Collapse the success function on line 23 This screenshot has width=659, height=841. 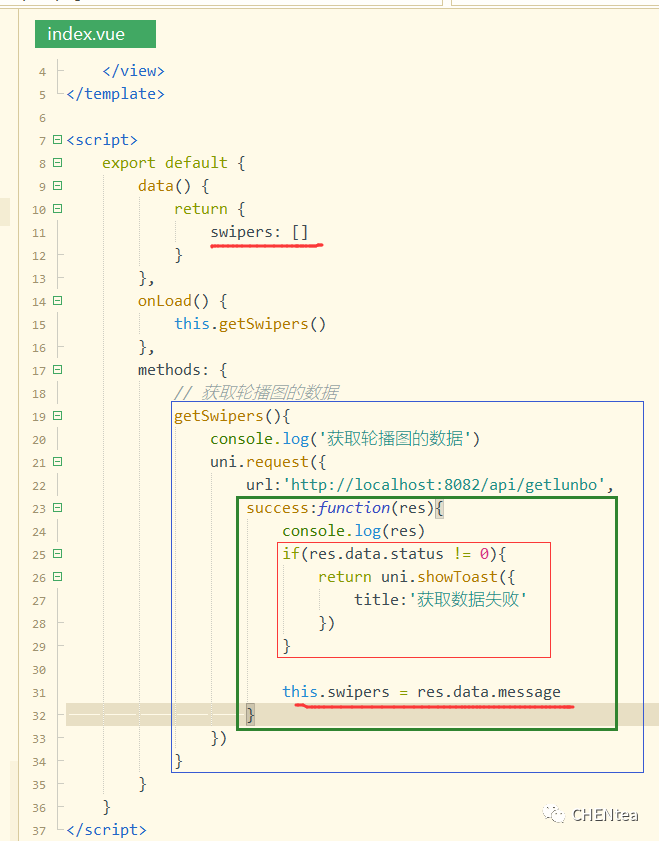pos(57,508)
